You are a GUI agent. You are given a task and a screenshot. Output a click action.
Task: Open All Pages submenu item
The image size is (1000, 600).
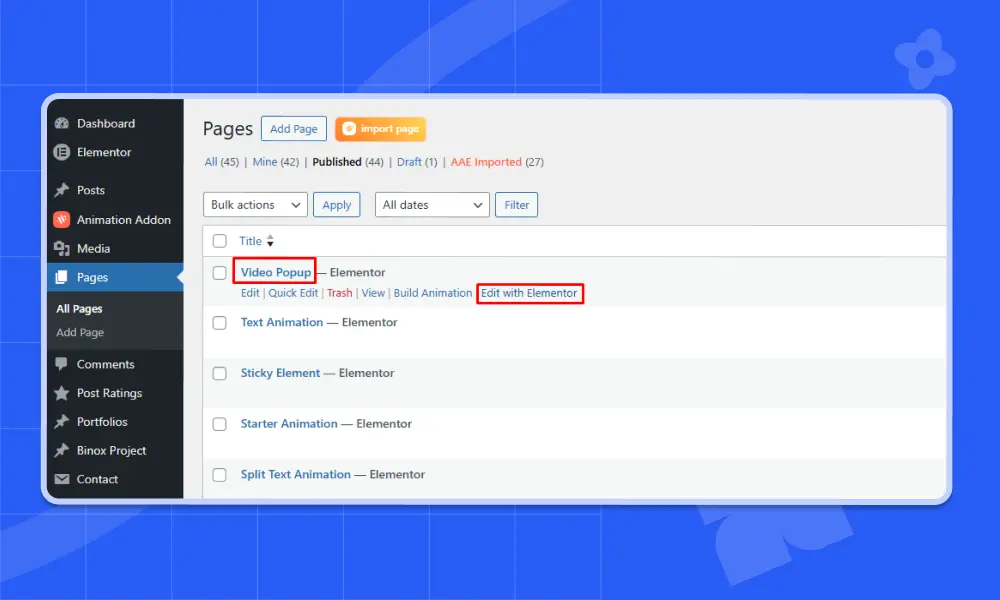79,309
